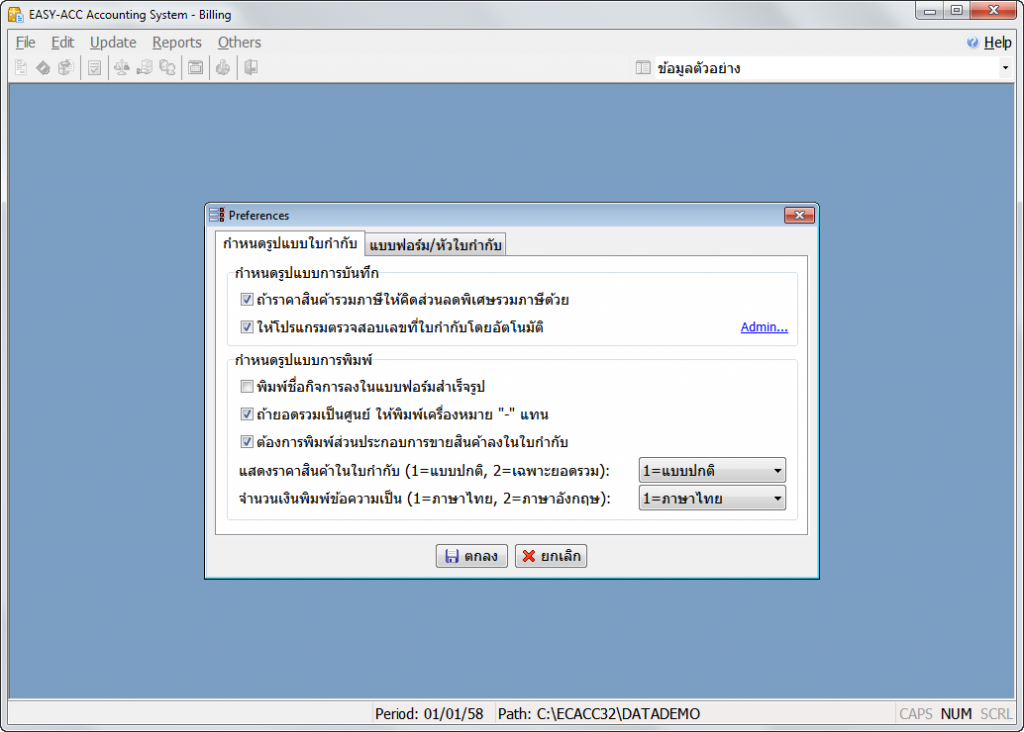Click the blue Help question mark icon
The width and height of the screenshot is (1024, 732).
point(972,43)
